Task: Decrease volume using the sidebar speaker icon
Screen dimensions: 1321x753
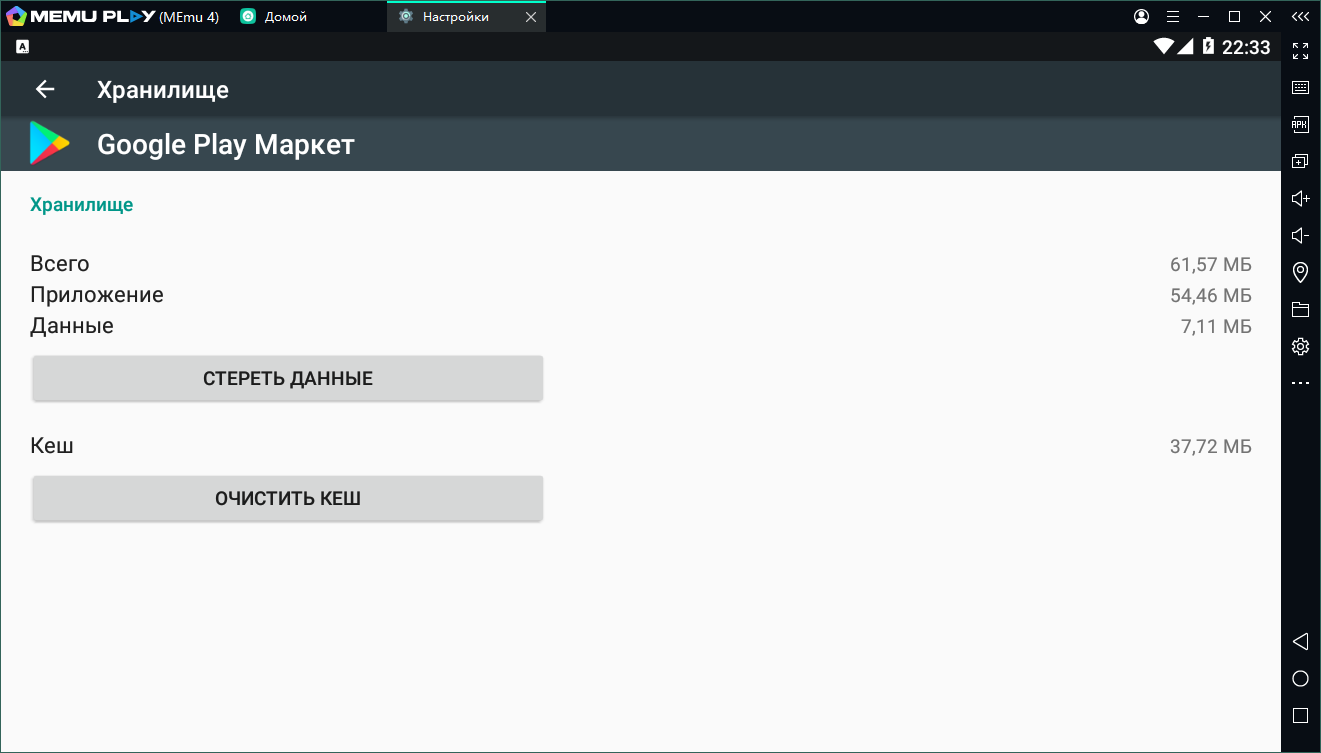Action: [x=1300, y=236]
